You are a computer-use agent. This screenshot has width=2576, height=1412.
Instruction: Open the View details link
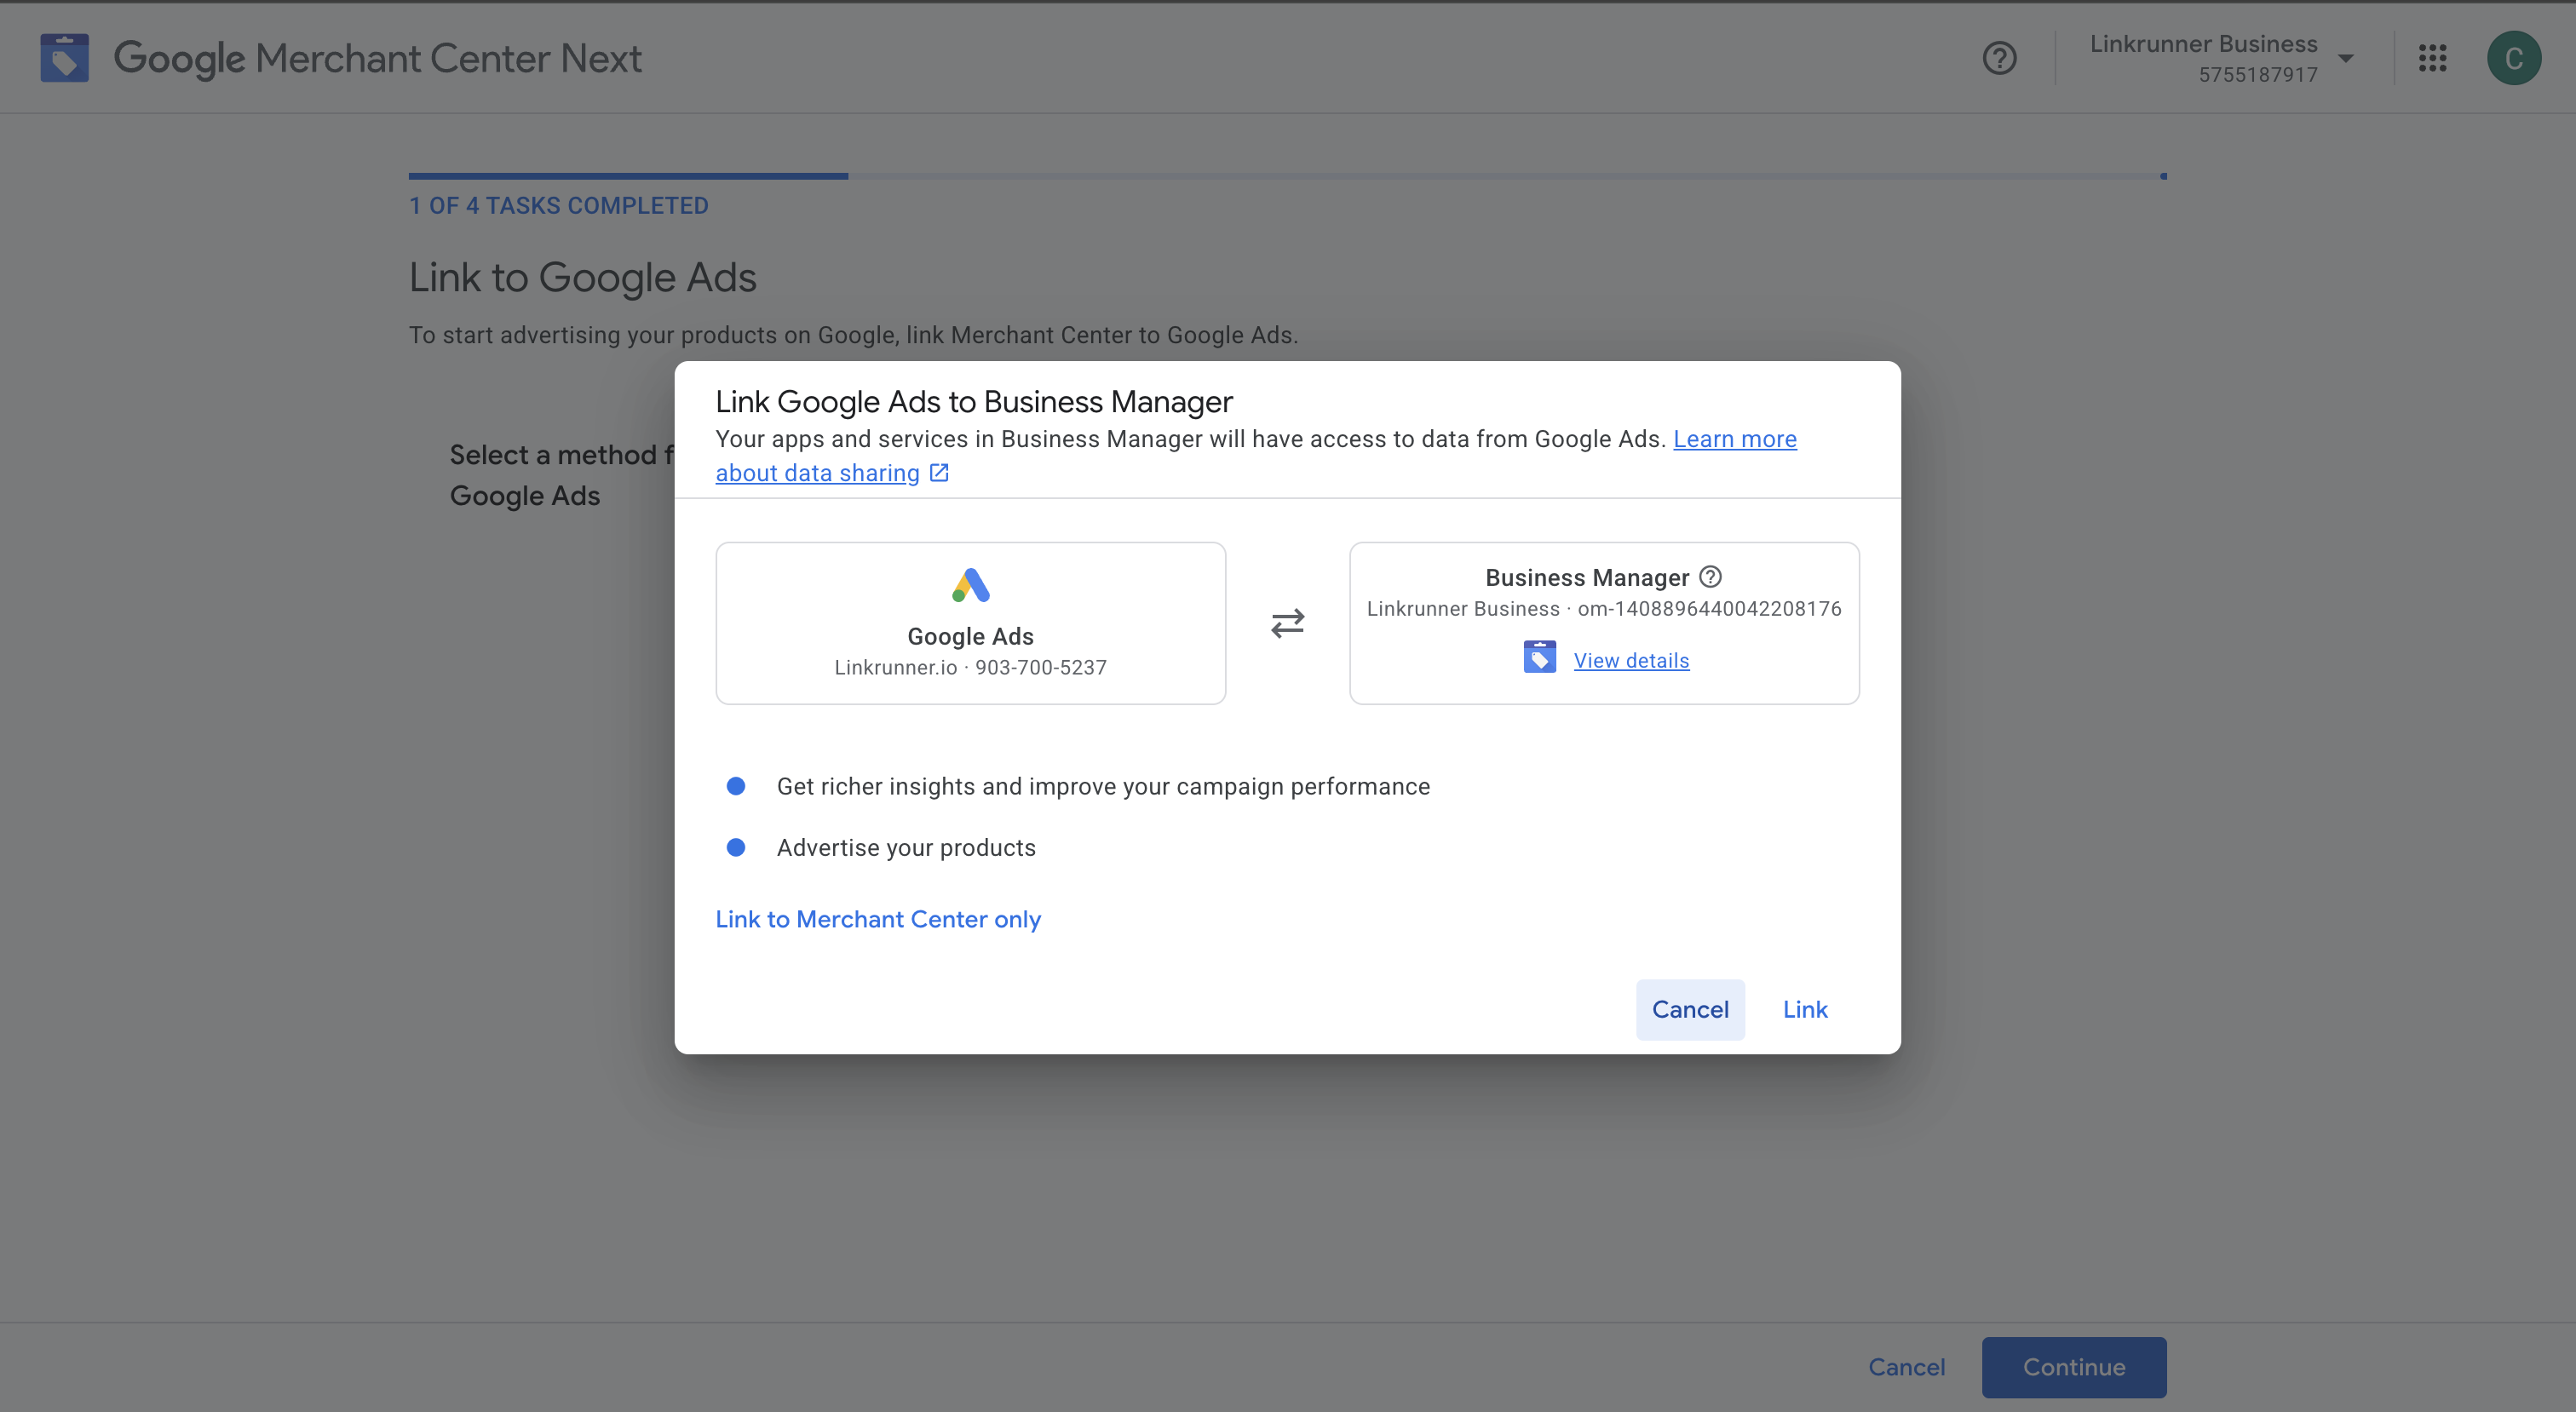[1631, 660]
